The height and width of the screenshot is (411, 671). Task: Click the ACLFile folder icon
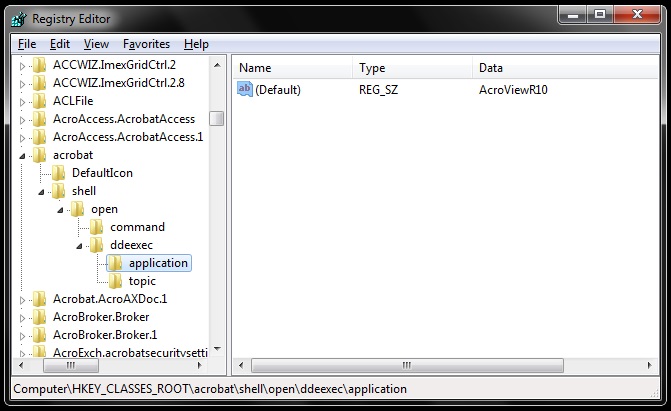coord(40,101)
